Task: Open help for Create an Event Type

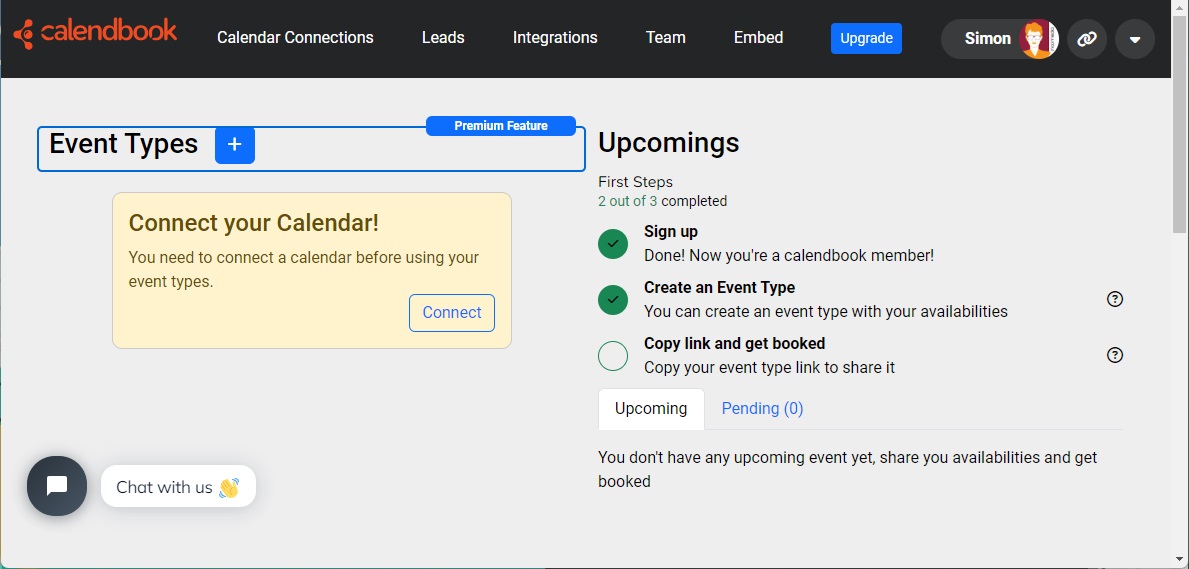Action: (x=1115, y=299)
